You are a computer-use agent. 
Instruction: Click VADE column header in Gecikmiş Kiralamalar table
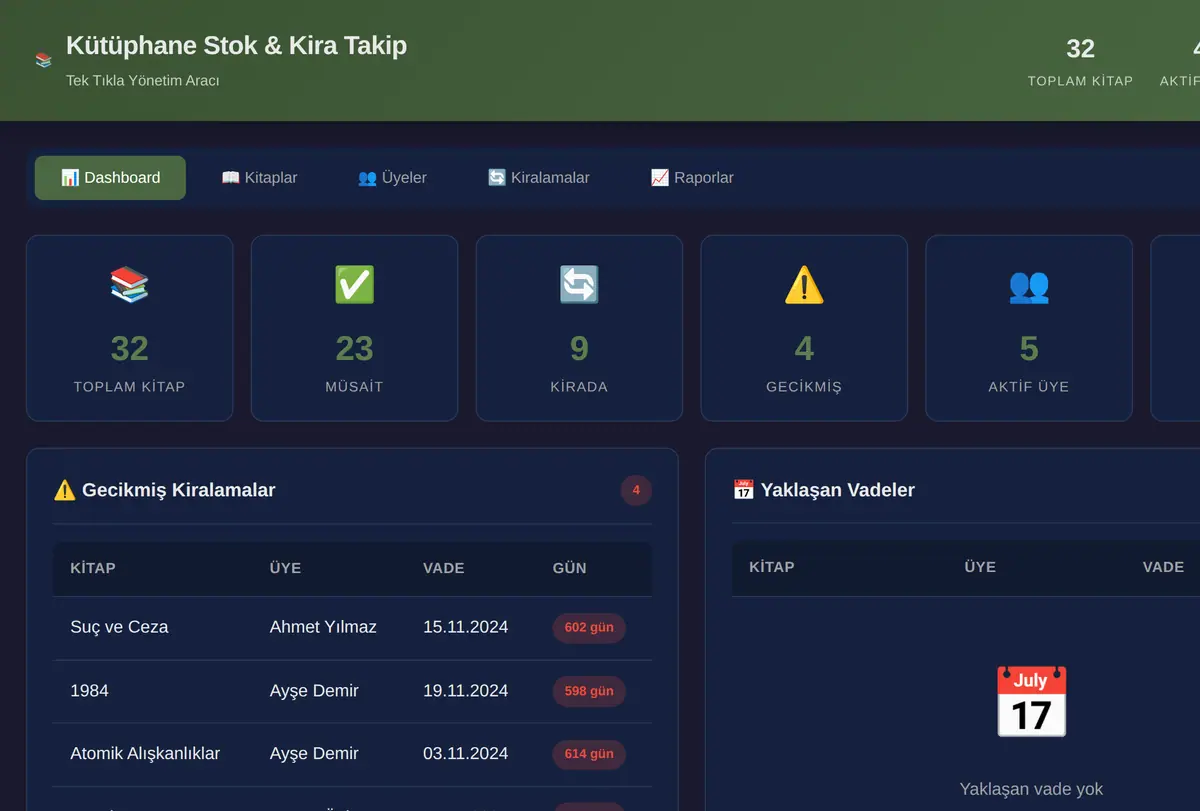click(444, 568)
